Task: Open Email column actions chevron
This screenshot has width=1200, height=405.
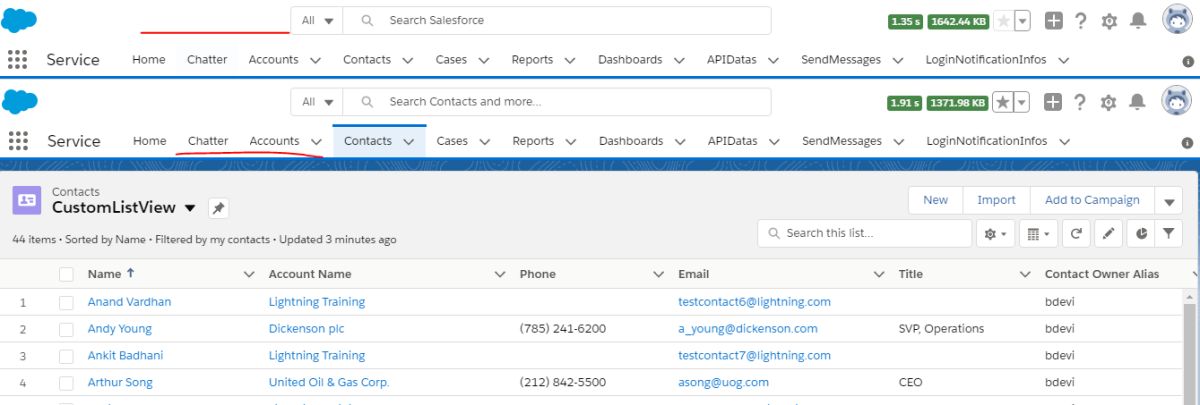Action: [x=879, y=274]
